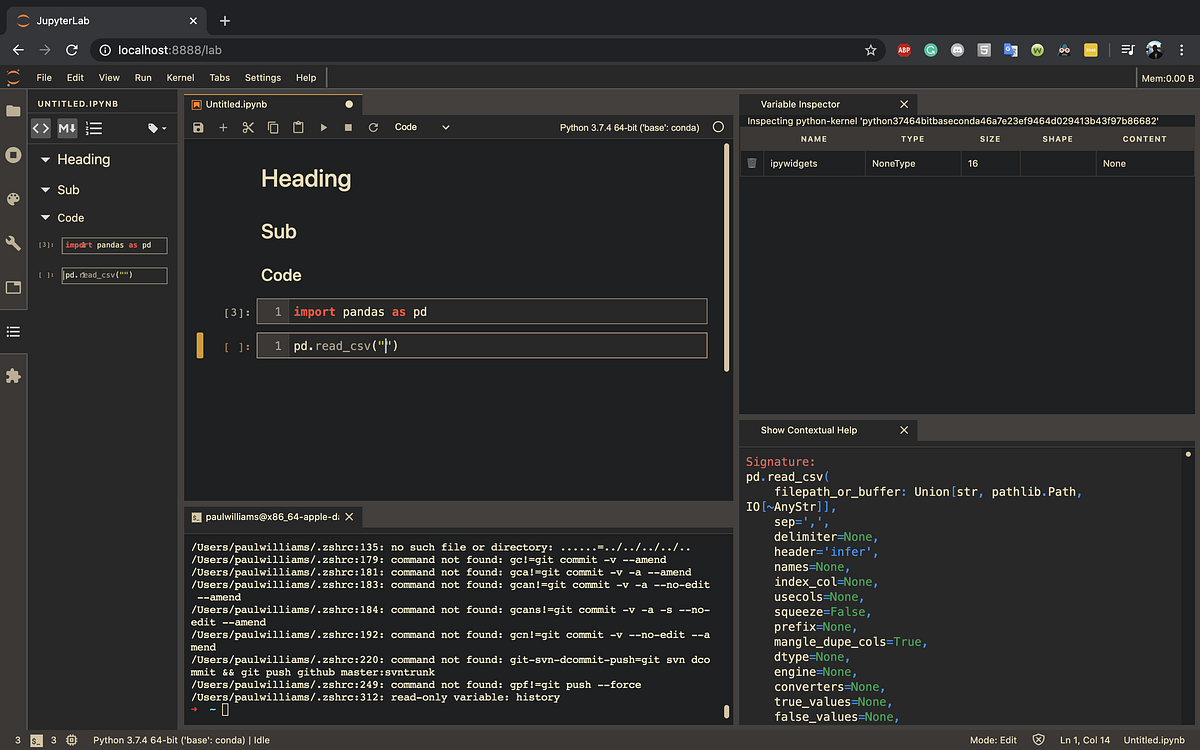Viewport: 1200px width, 750px height.
Task: Collapse the Heading section in table of contents
Action: [x=45, y=159]
